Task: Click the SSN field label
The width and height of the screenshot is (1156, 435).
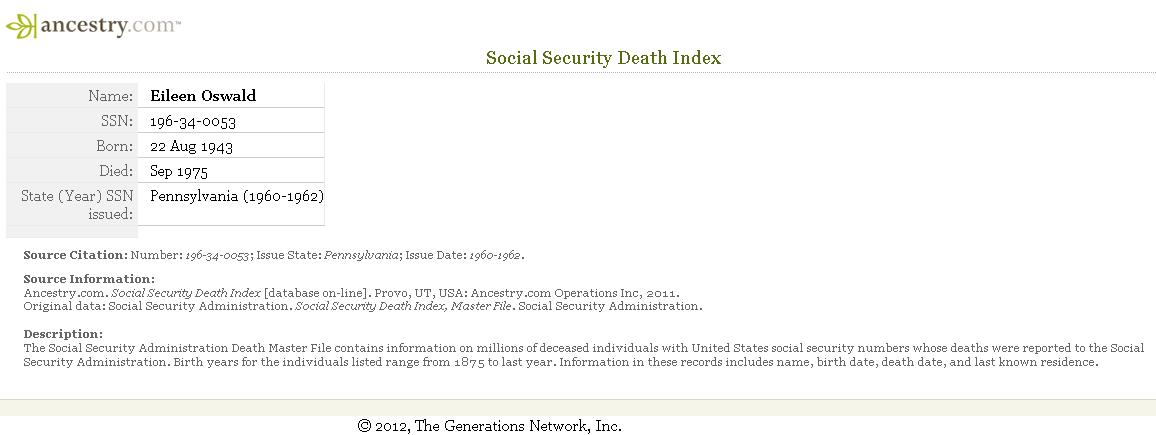Action: pyautogui.click(x=116, y=121)
